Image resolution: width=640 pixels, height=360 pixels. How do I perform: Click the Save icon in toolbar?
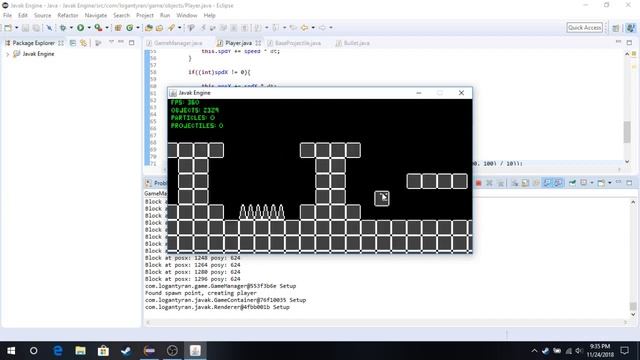pos(25,28)
